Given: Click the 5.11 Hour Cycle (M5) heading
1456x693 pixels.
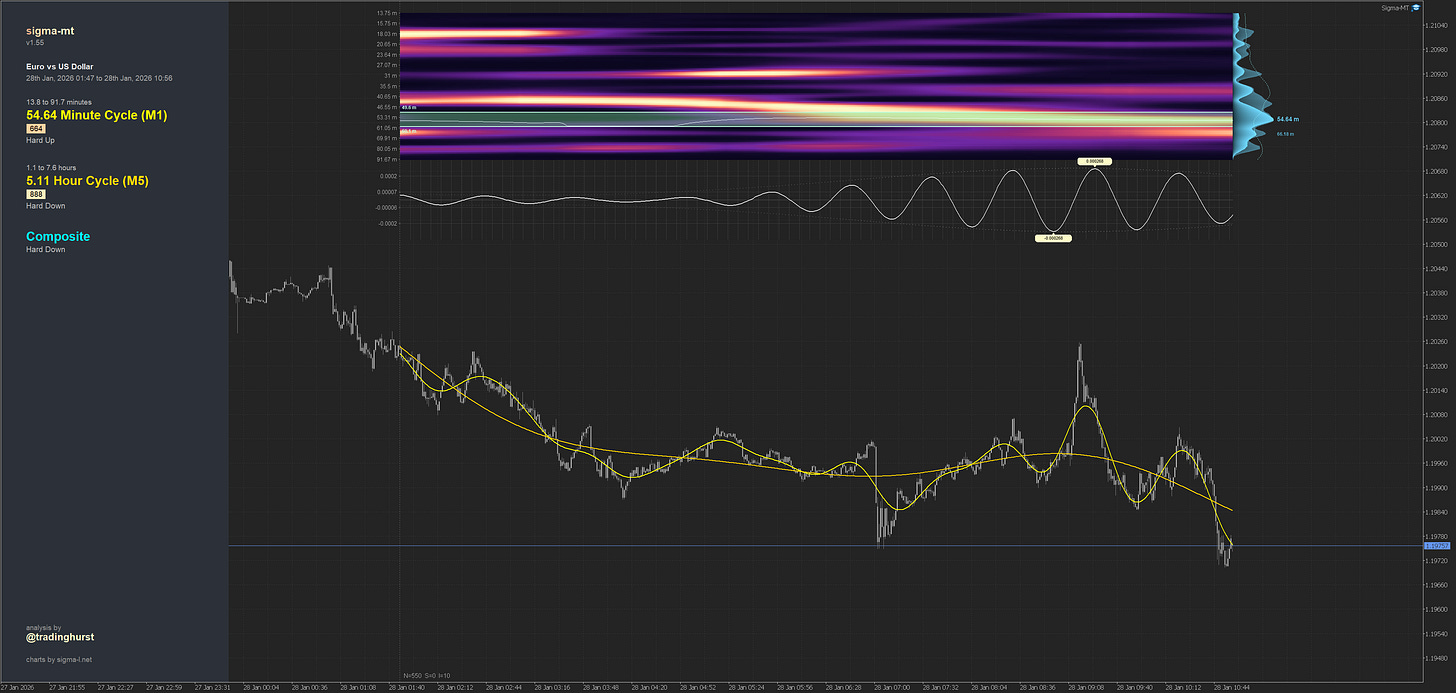Looking at the screenshot, I should 87,181.
